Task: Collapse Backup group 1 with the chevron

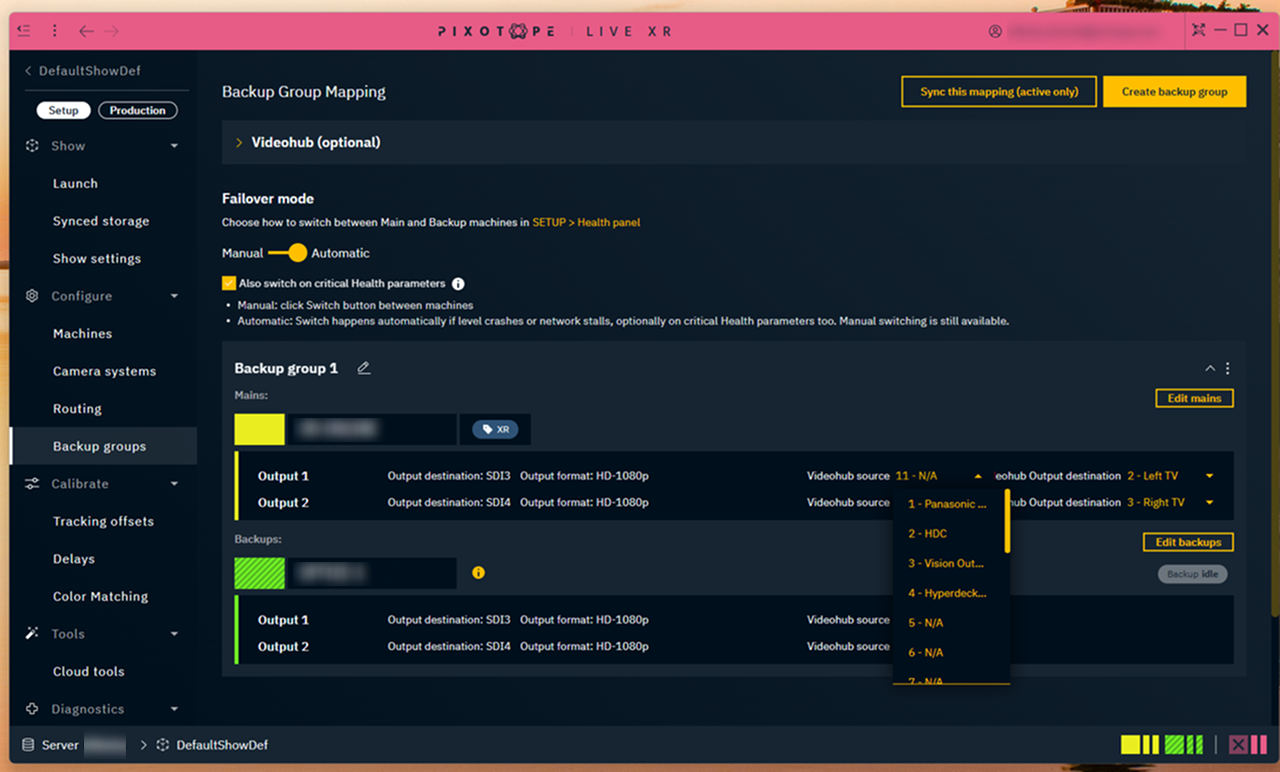Action: 1210,369
